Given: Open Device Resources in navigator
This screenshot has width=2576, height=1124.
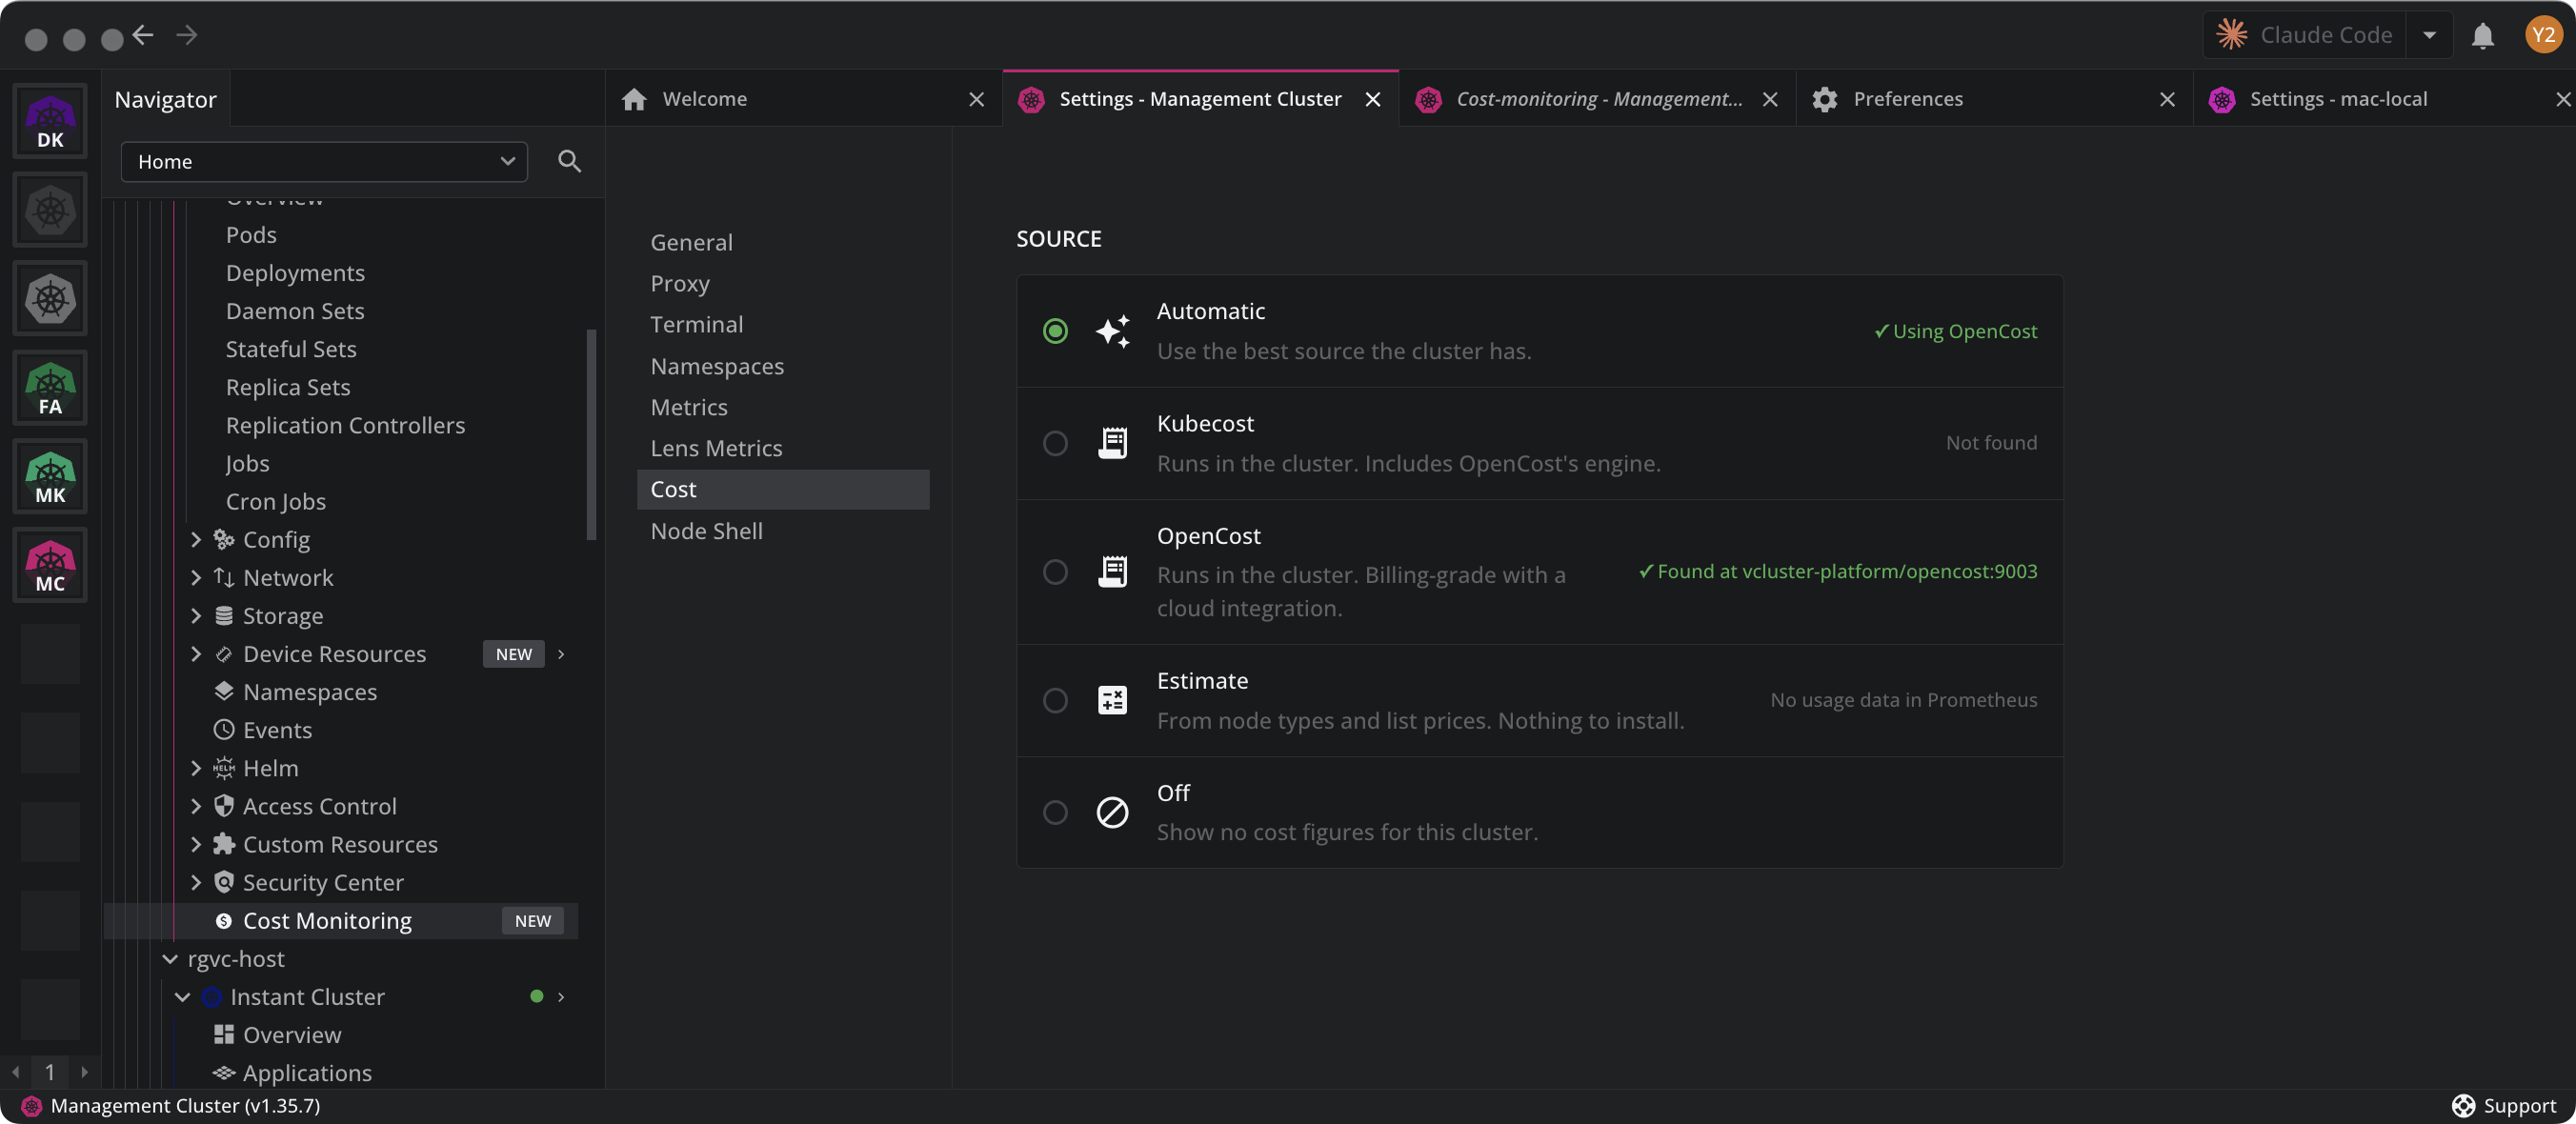Looking at the screenshot, I should [341, 654].
